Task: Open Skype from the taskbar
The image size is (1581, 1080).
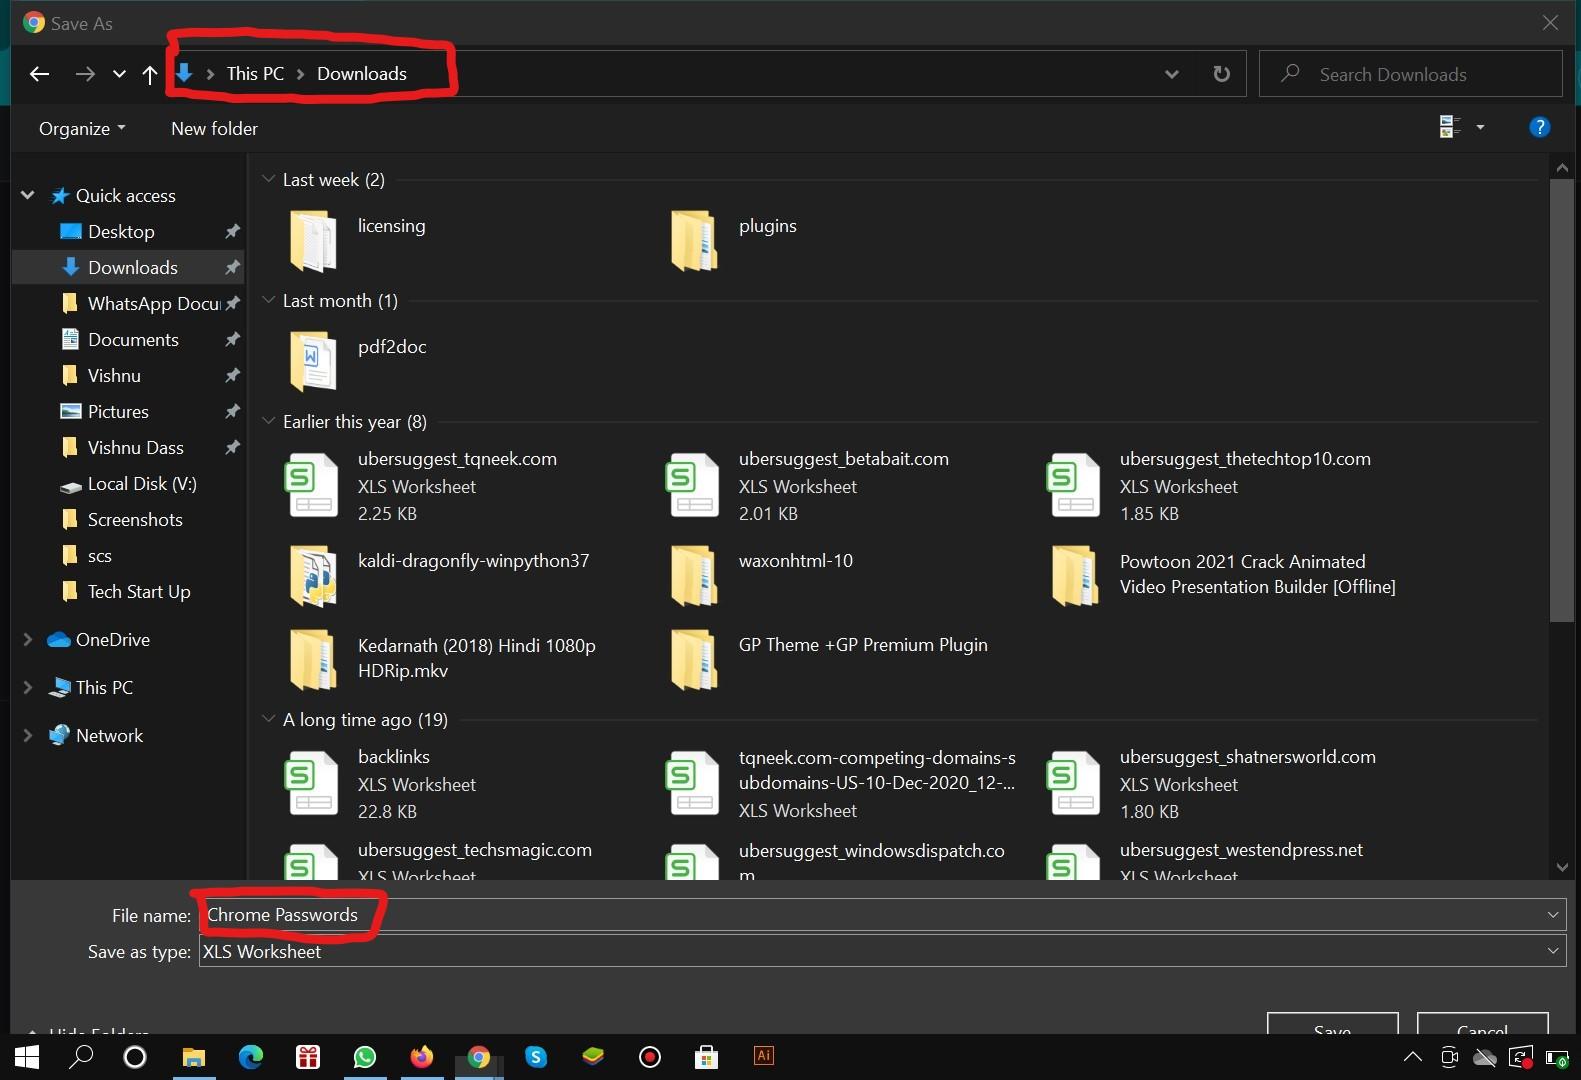Action: (536, 1057)
